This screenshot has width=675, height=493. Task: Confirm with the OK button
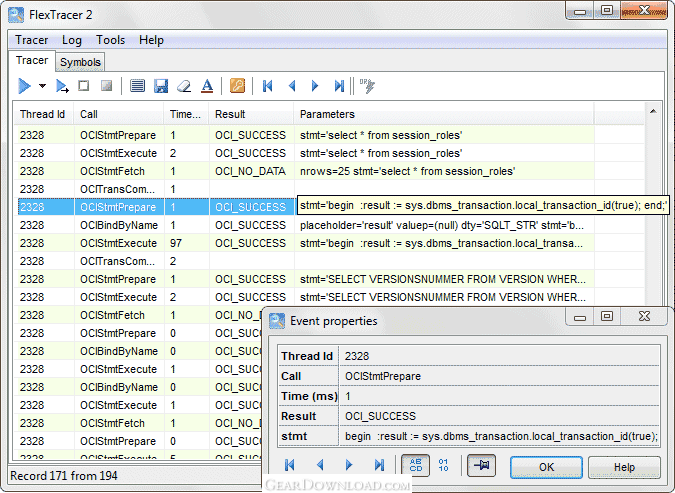546,467
